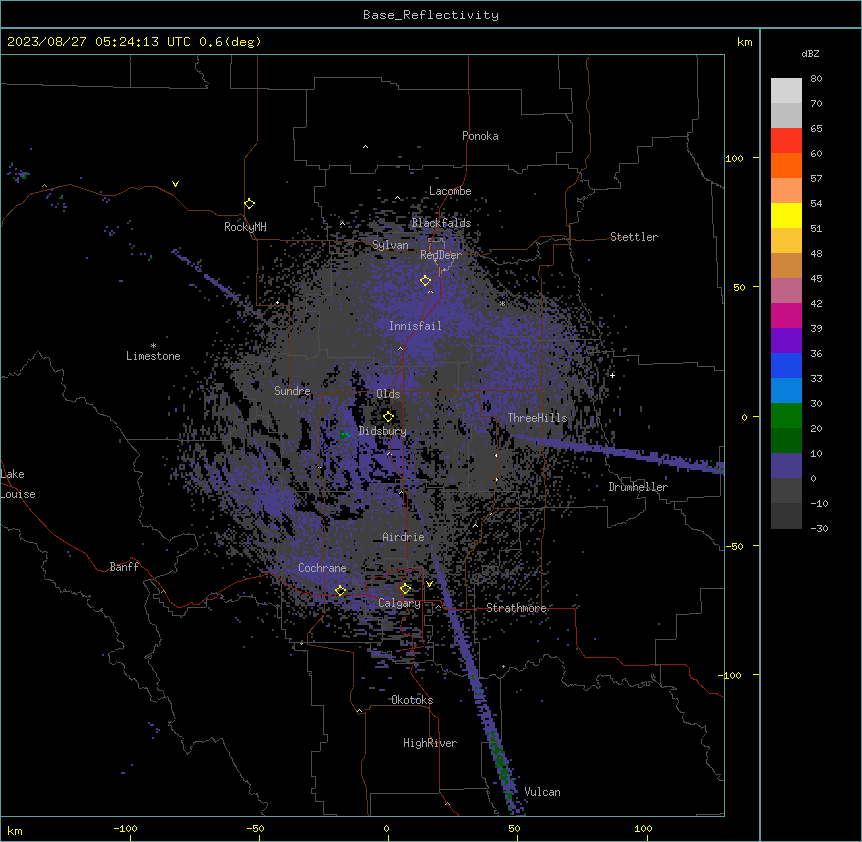Click the 65 value in dBZ legend
This screenshot has height=842, width=862.
[816, 129]
